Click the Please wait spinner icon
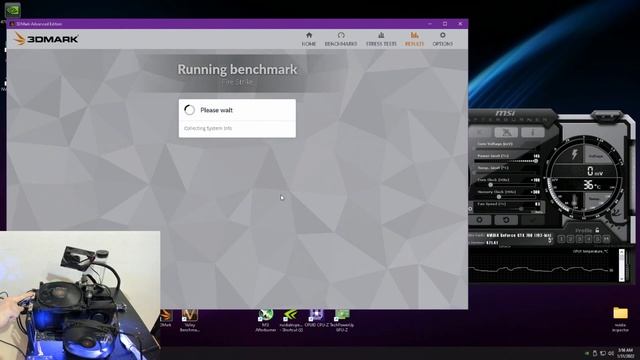Image resolution: width=640 pixels, height=360 pixels. [x=189, y=110]
